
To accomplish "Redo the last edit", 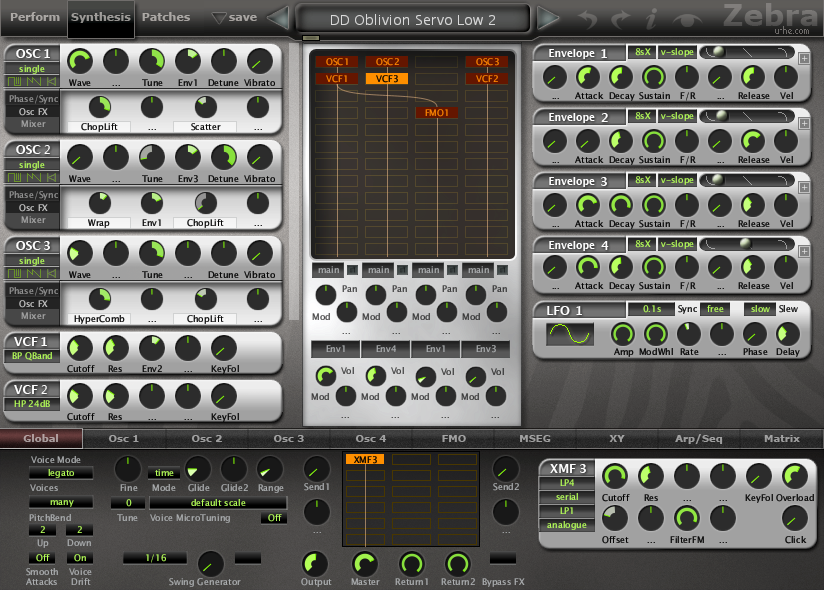I will click(x=620, y=19).
